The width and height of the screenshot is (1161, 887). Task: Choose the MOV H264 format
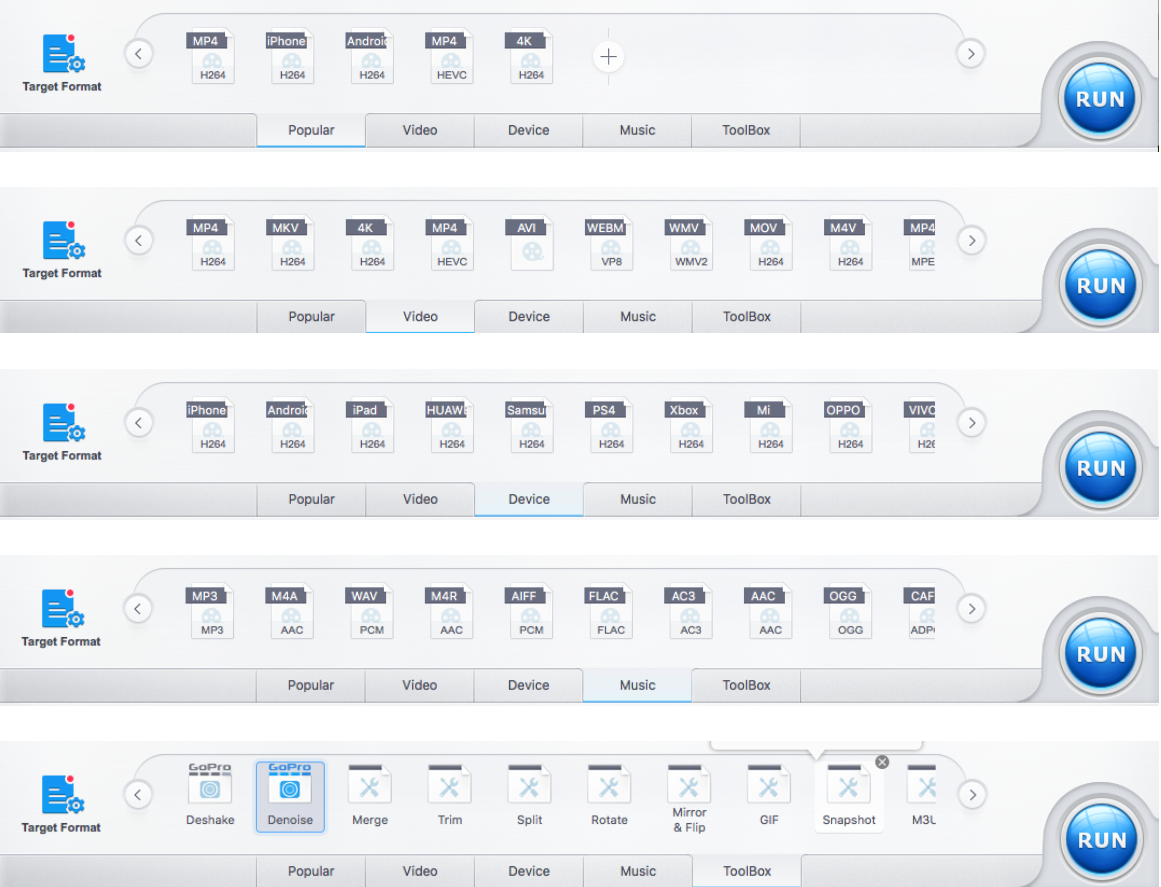point(770,243)
